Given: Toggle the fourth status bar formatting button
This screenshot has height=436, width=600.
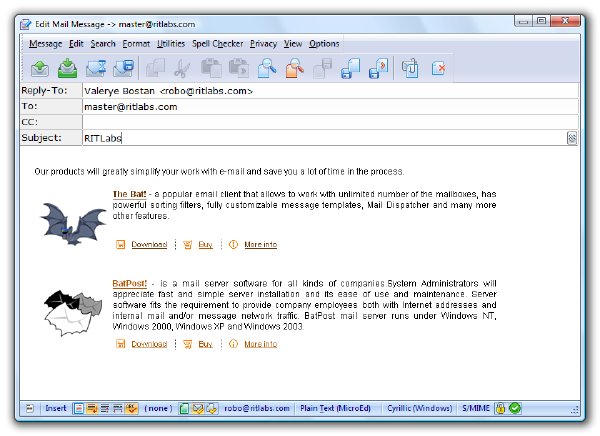Looking at the screenshot, I should click(118, 408).
